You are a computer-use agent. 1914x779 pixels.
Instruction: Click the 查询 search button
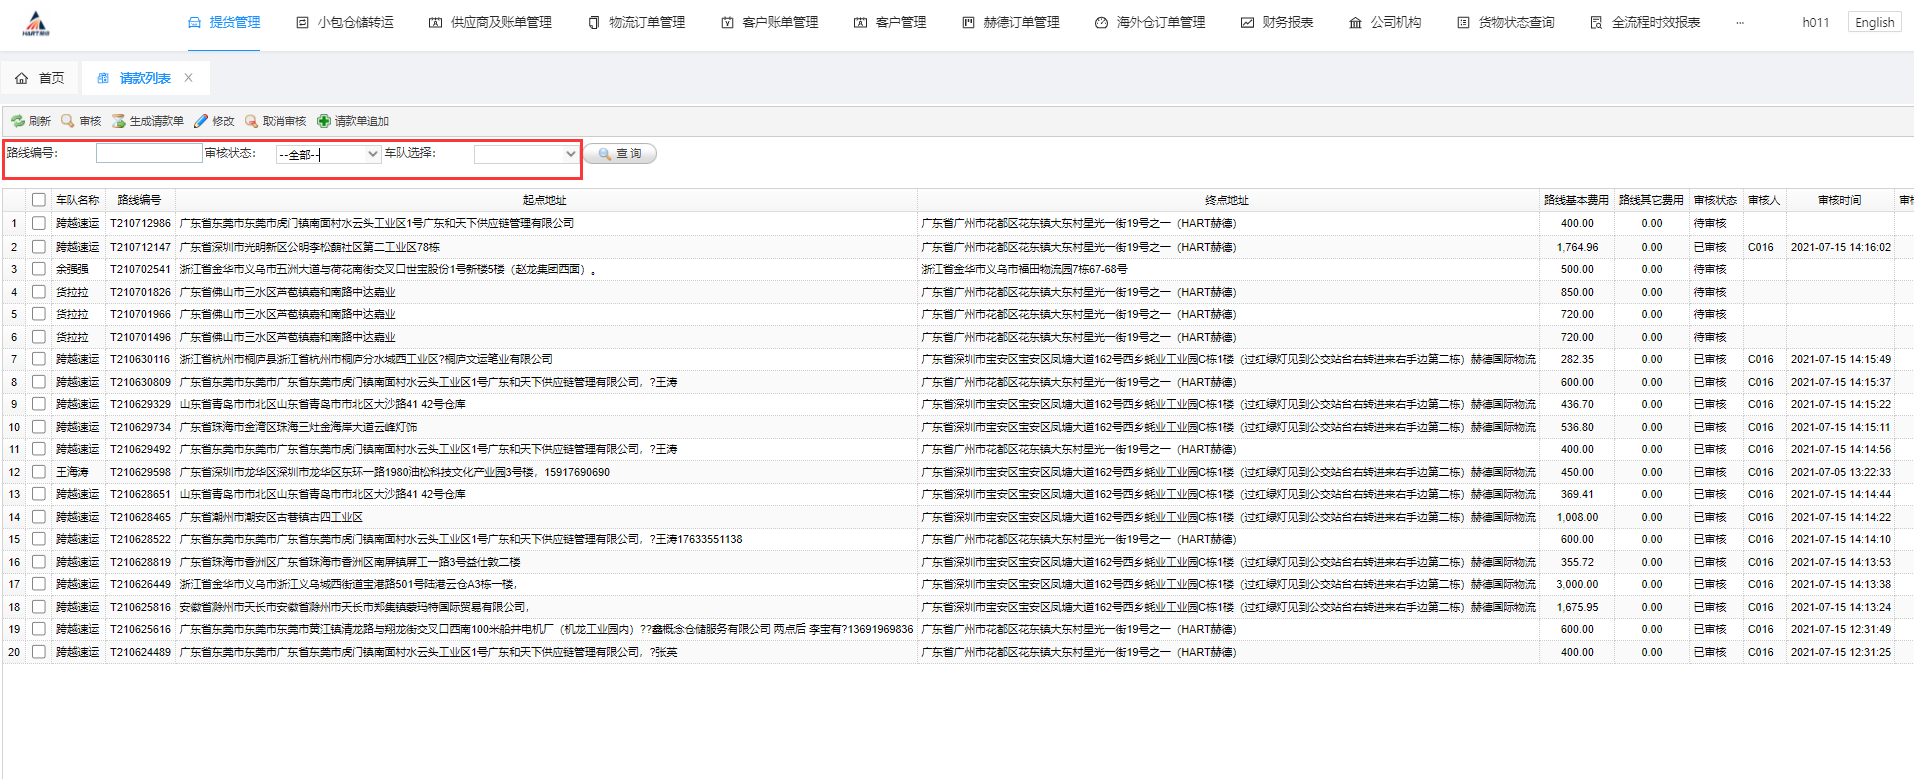click(620, 154)
